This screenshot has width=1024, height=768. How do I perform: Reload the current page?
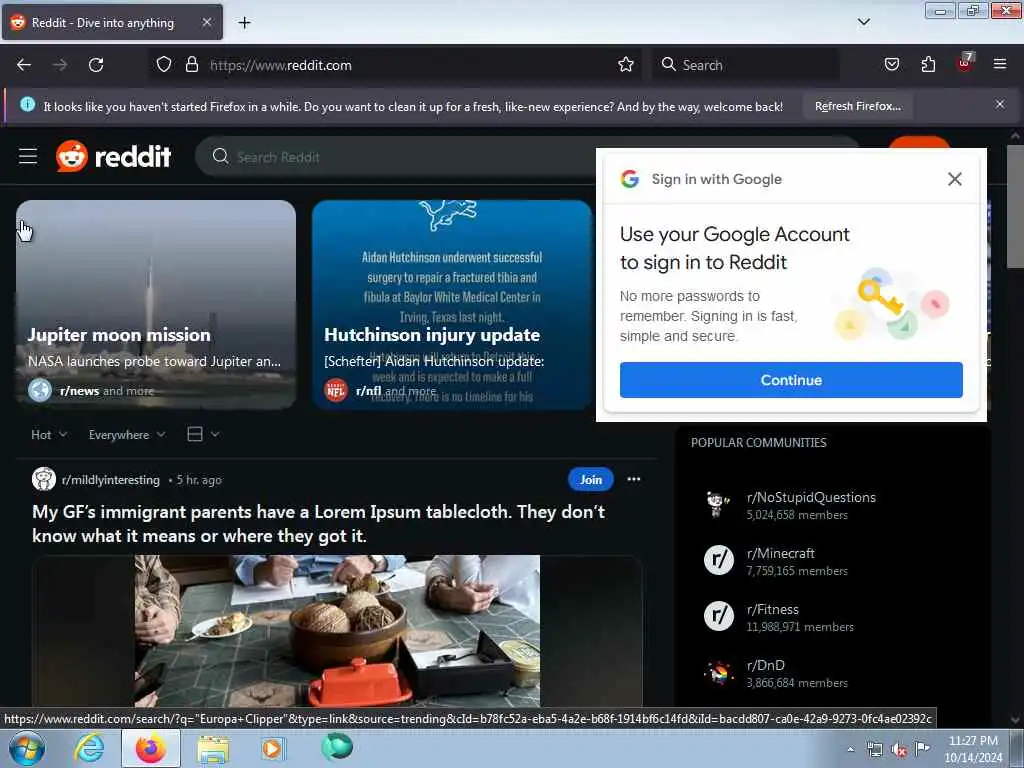(x=96, y=65)
